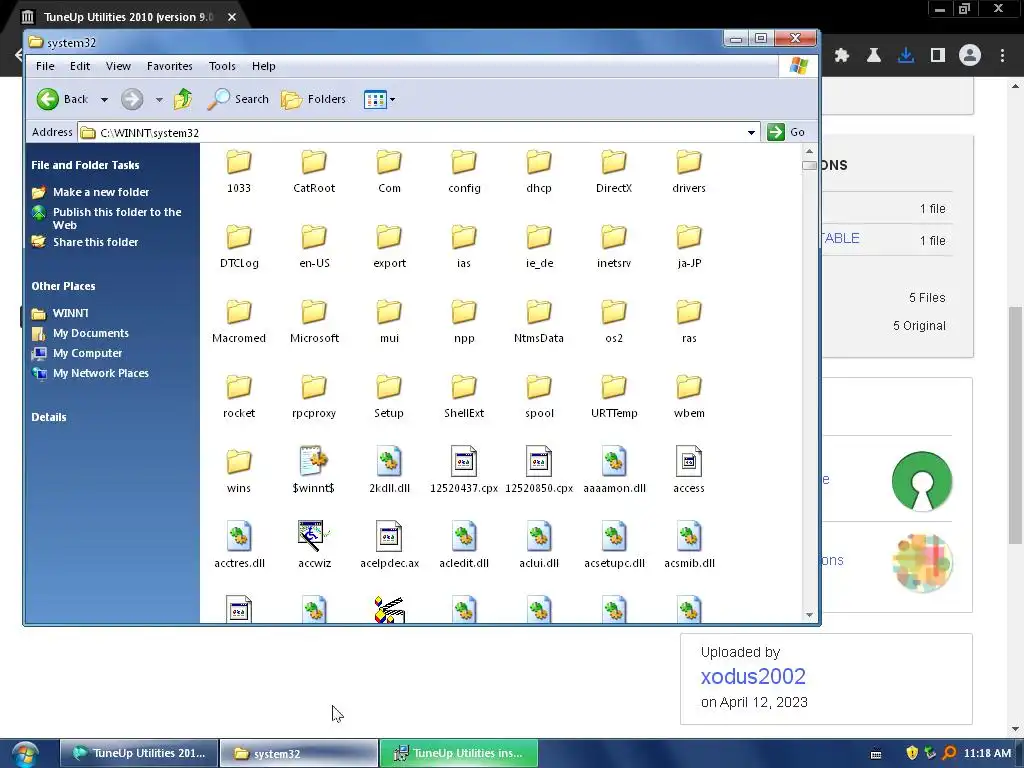
Task: Click the file list scroll down arrow
Action: click(809, 615)
